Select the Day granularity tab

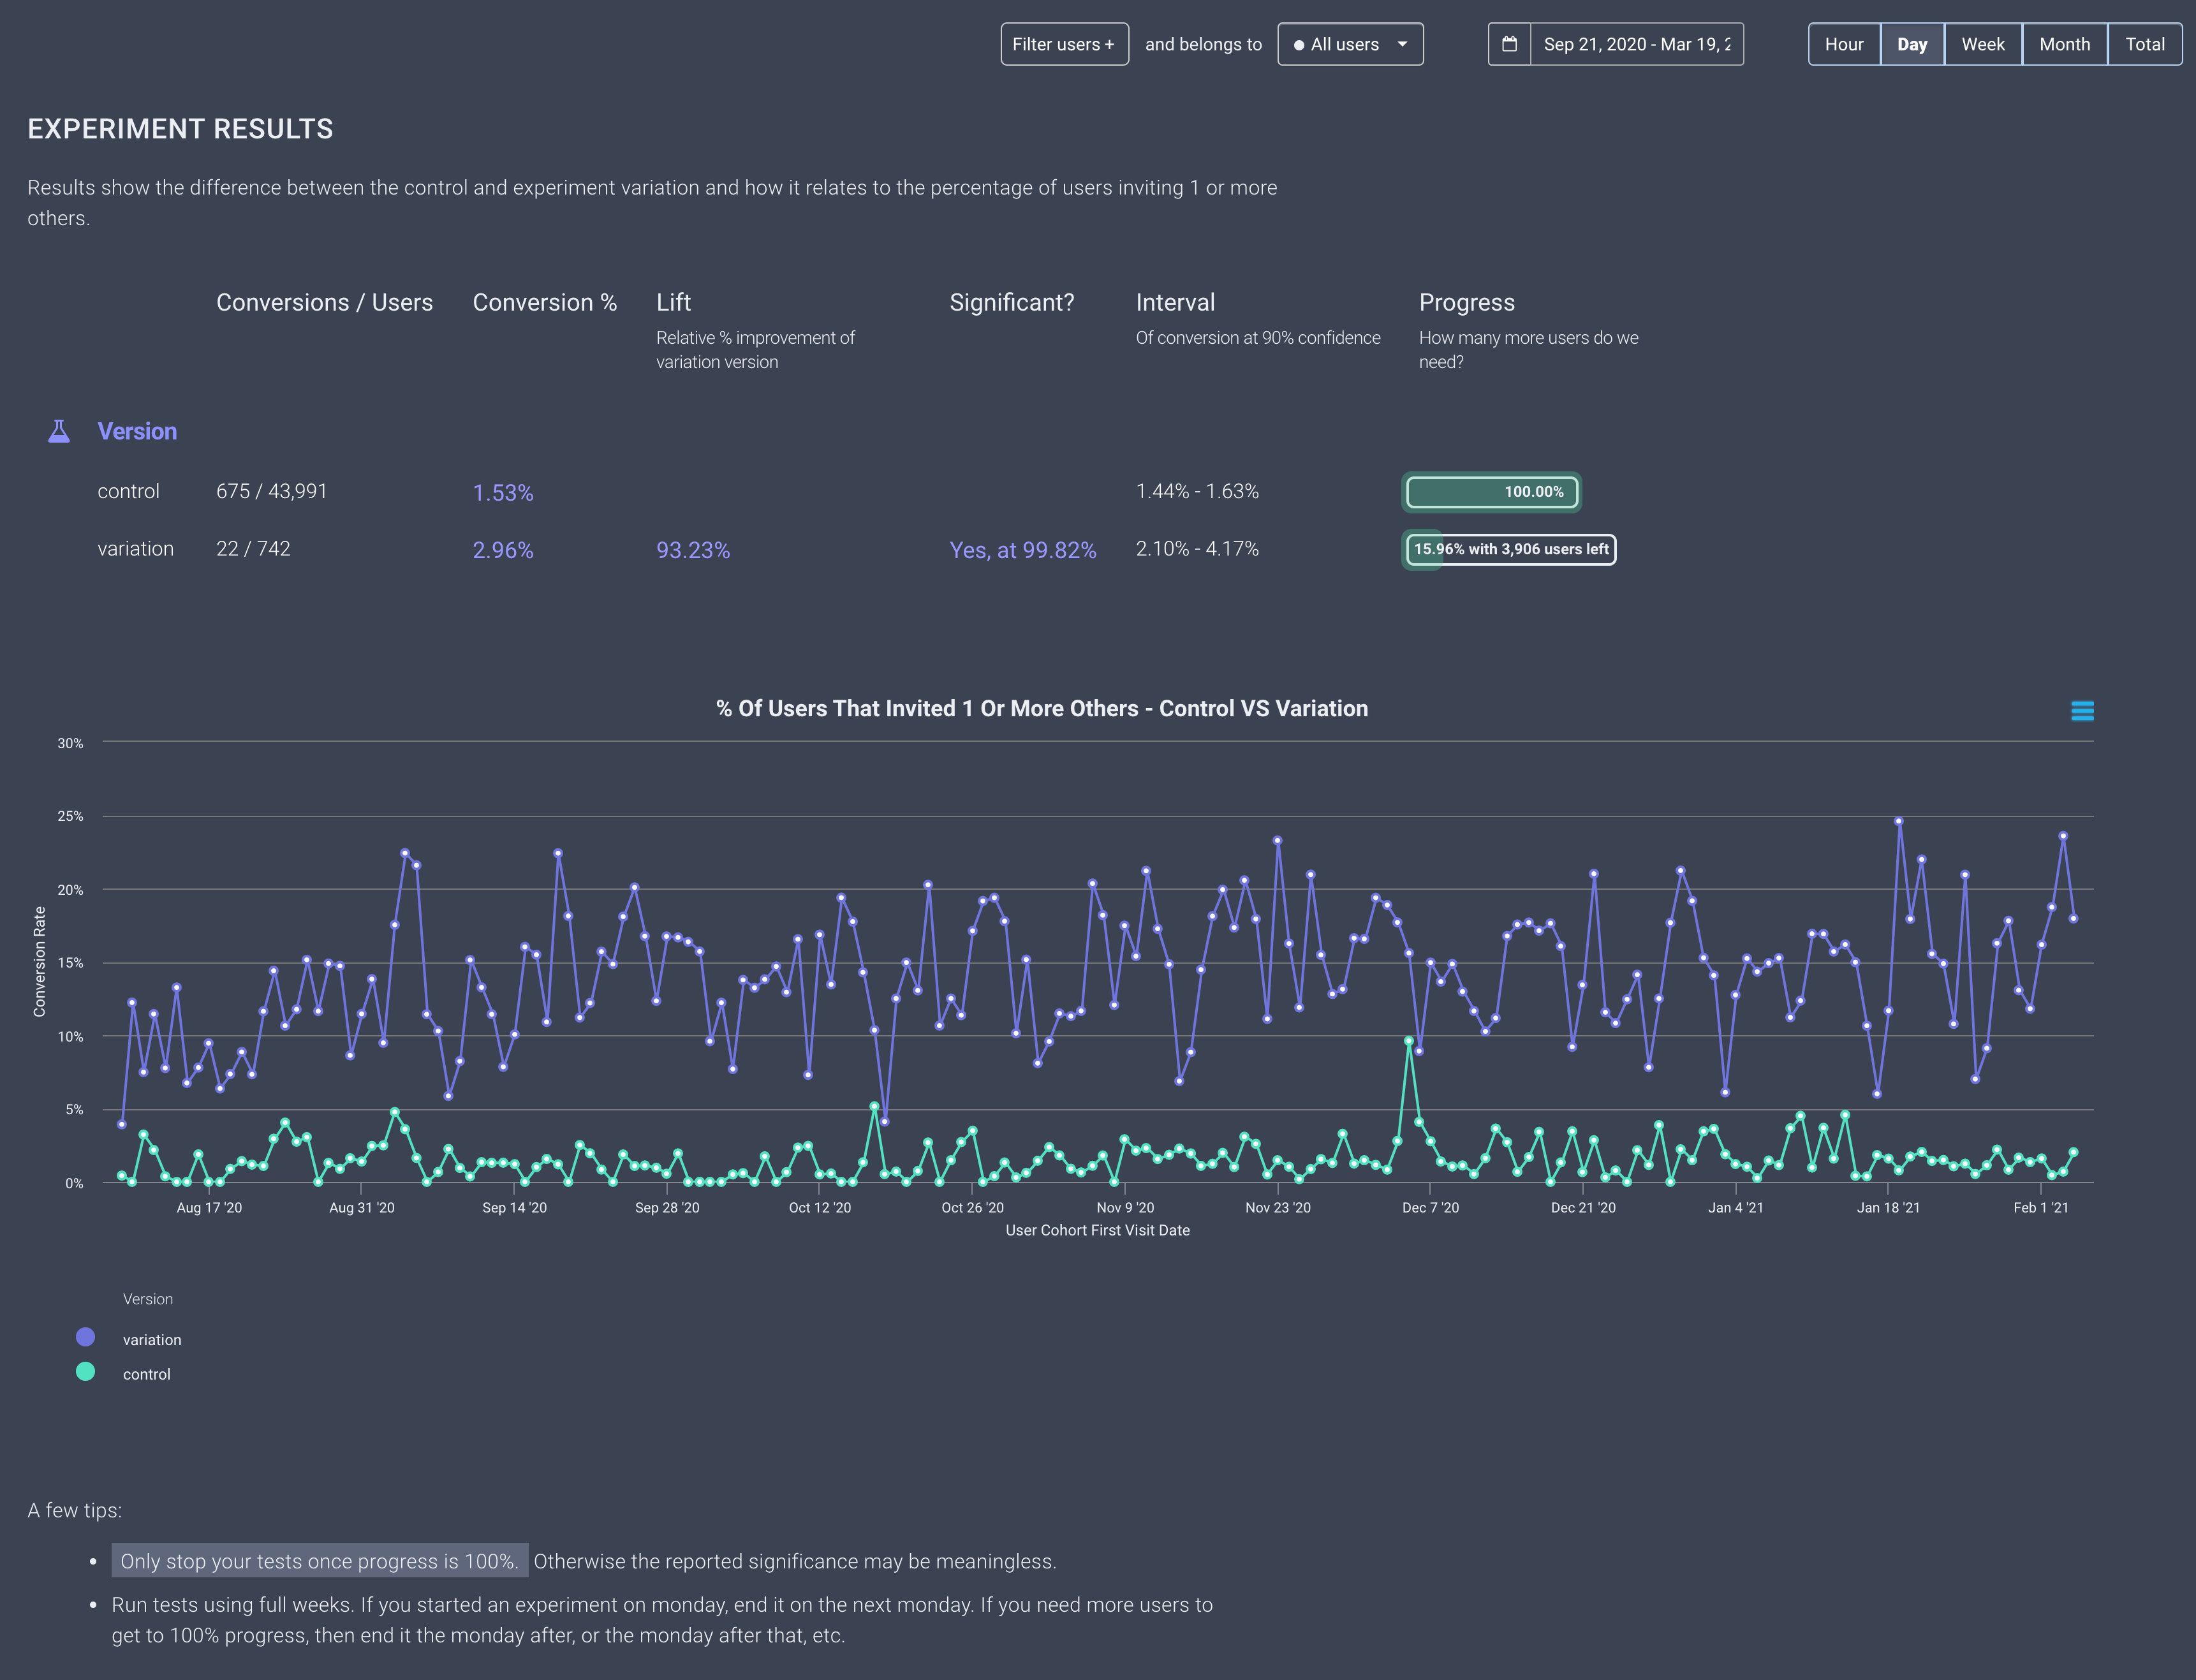(1911, 44)
